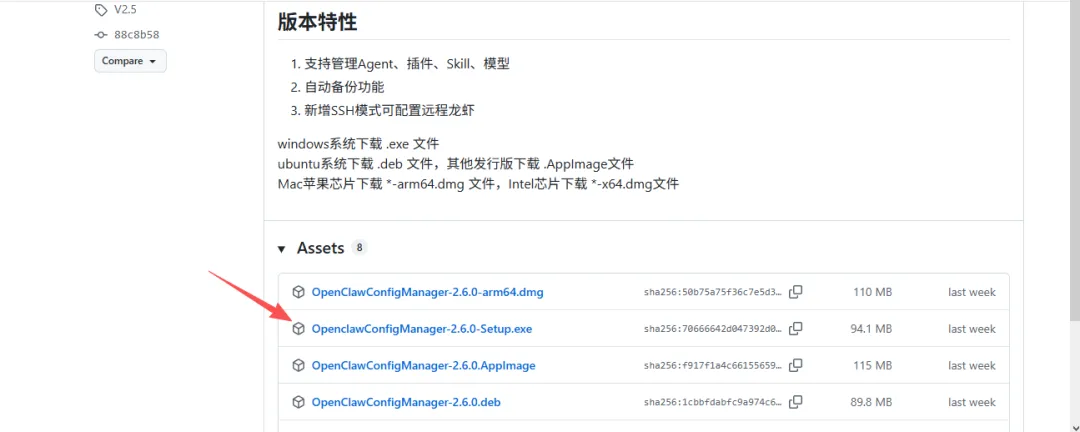Open the Compare dropdown button
The image size is (1080, 432).
click(130, 61)
